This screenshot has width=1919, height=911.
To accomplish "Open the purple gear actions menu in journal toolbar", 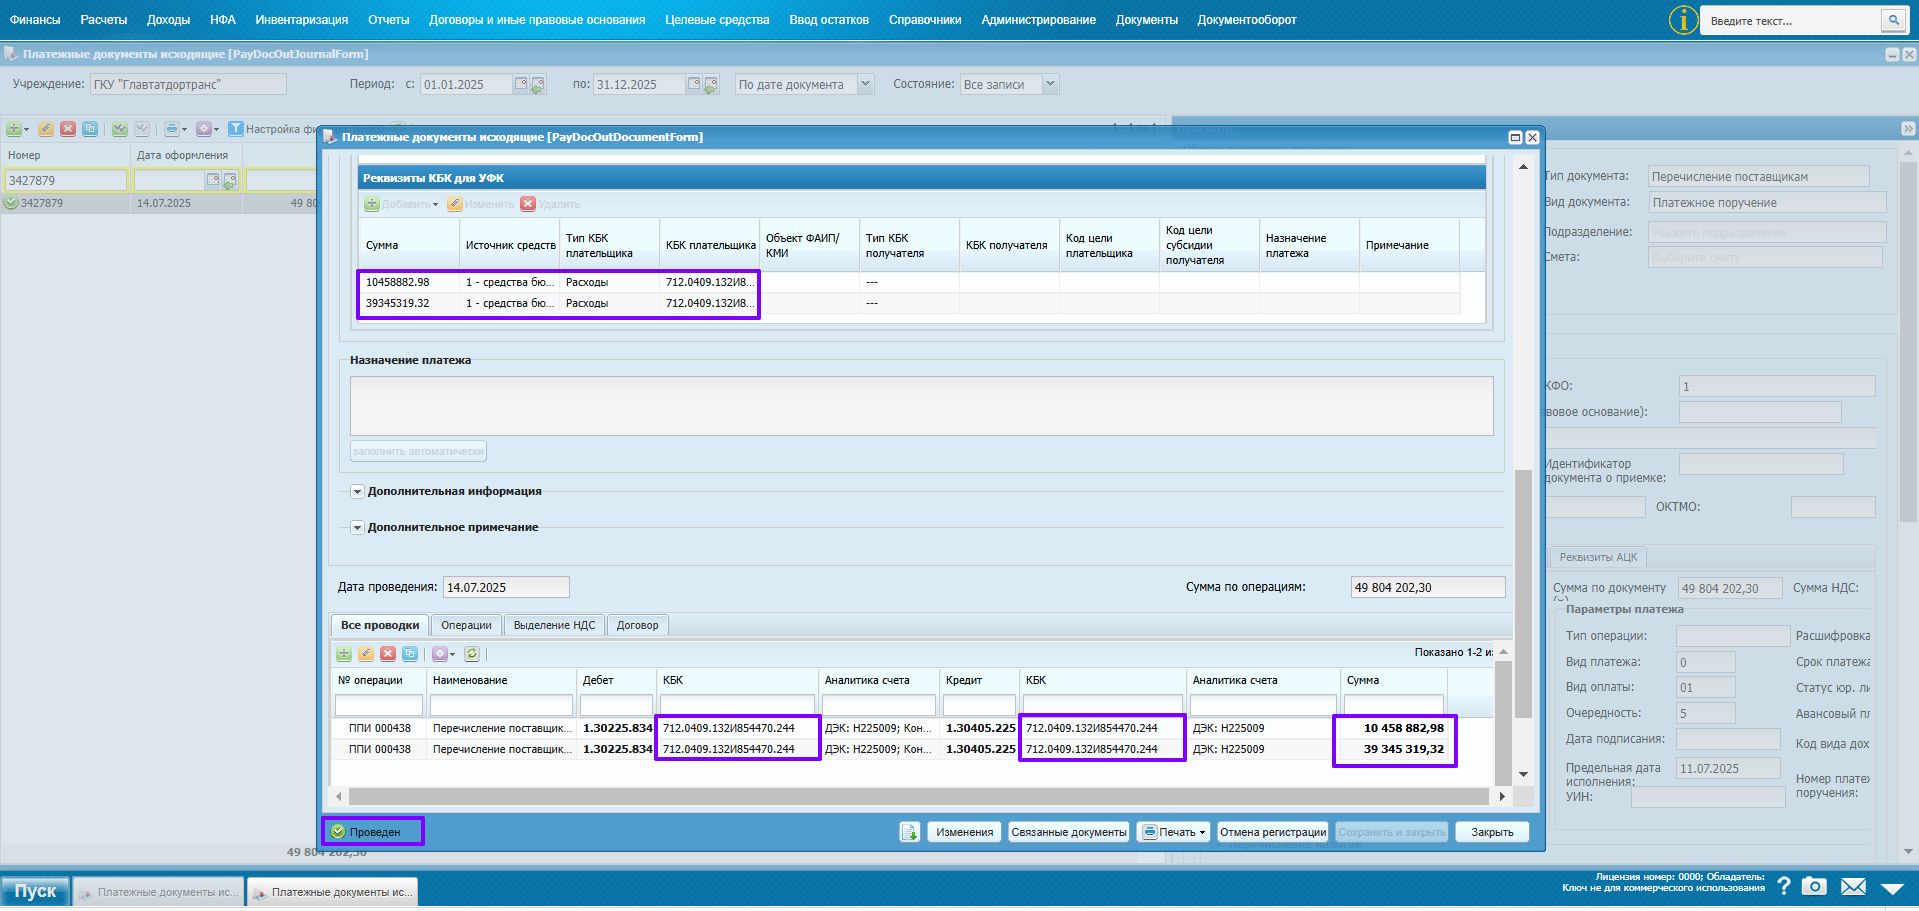I will [207, 129].
